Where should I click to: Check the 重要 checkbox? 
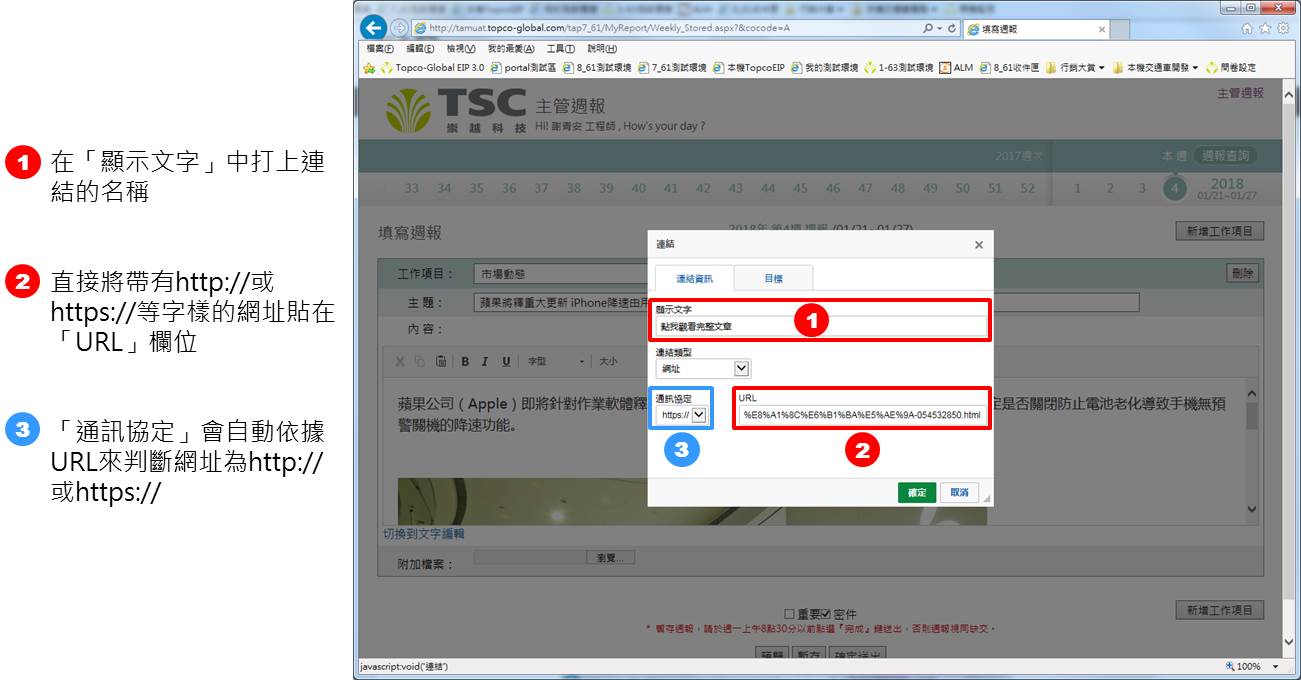tap(790, 614)
